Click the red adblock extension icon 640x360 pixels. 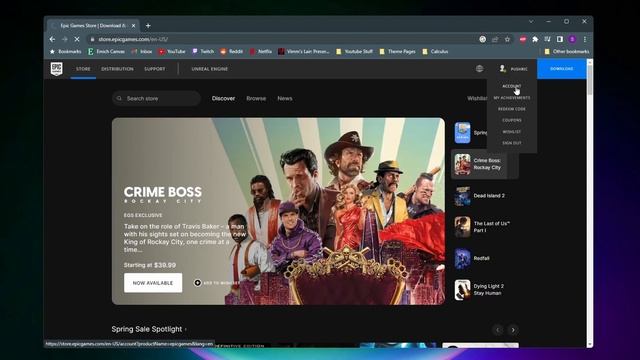tap(522, 39)
